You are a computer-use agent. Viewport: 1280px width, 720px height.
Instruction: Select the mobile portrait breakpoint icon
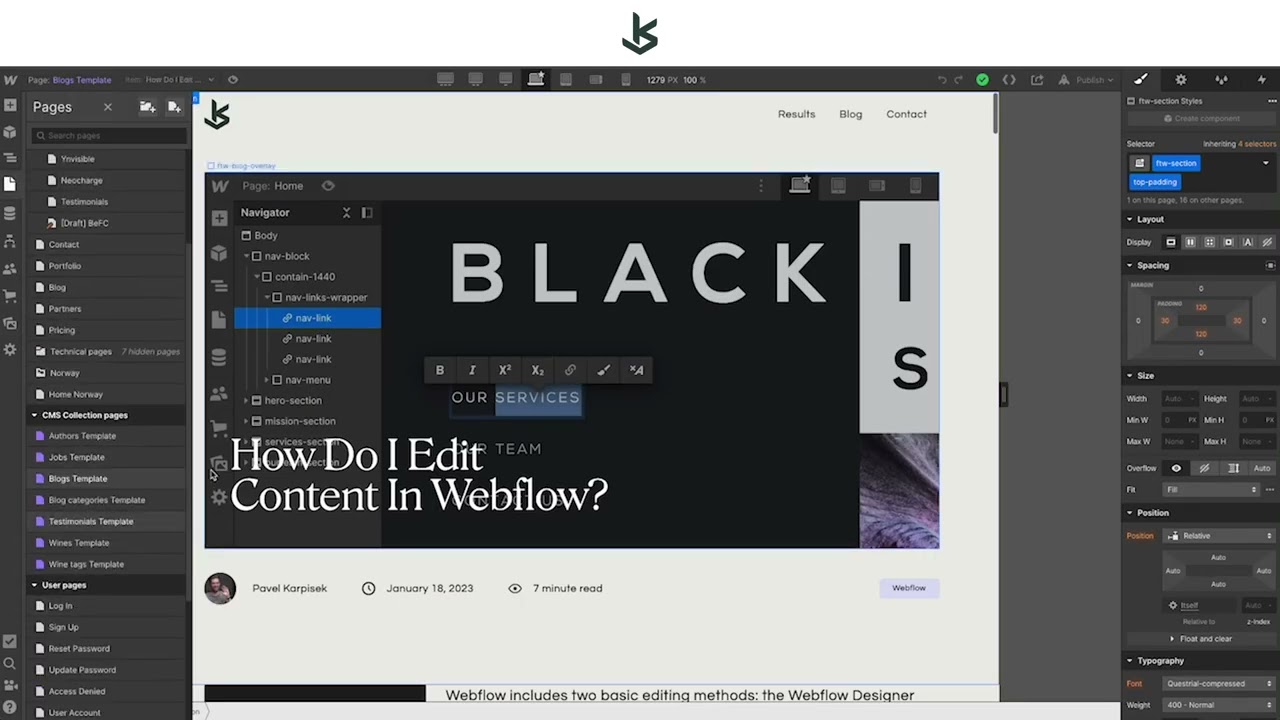[626, 80]
